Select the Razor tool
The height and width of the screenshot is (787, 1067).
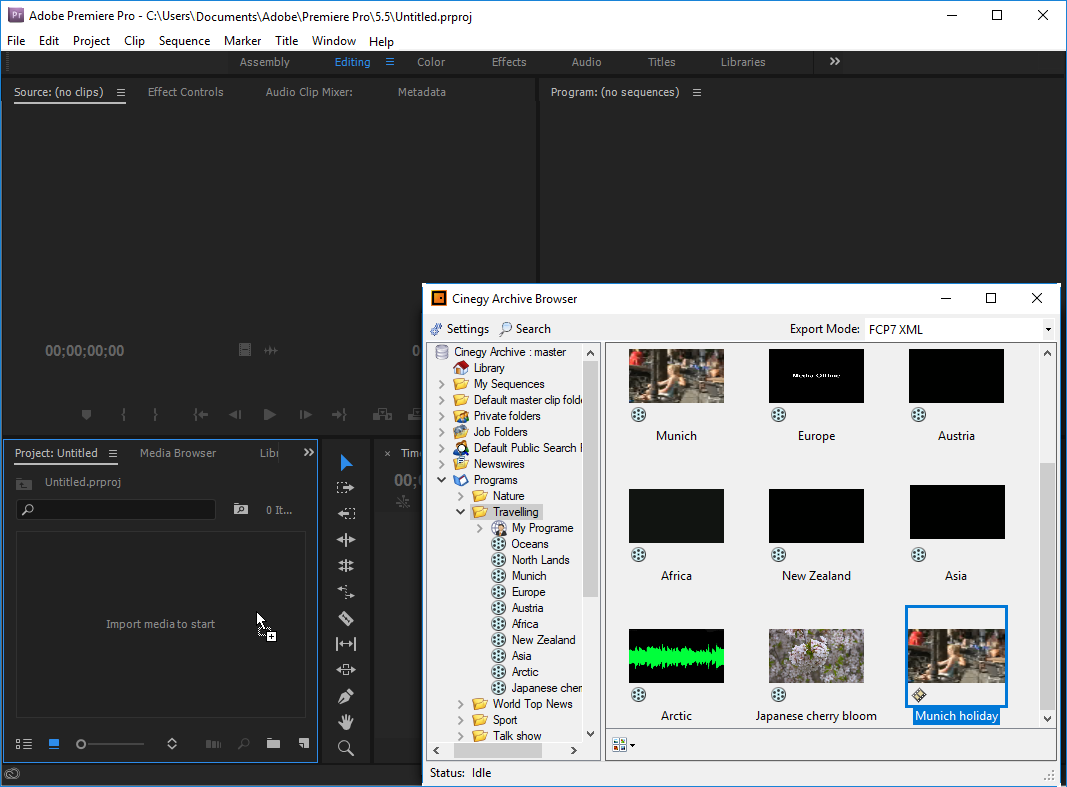tap(346, 618)
